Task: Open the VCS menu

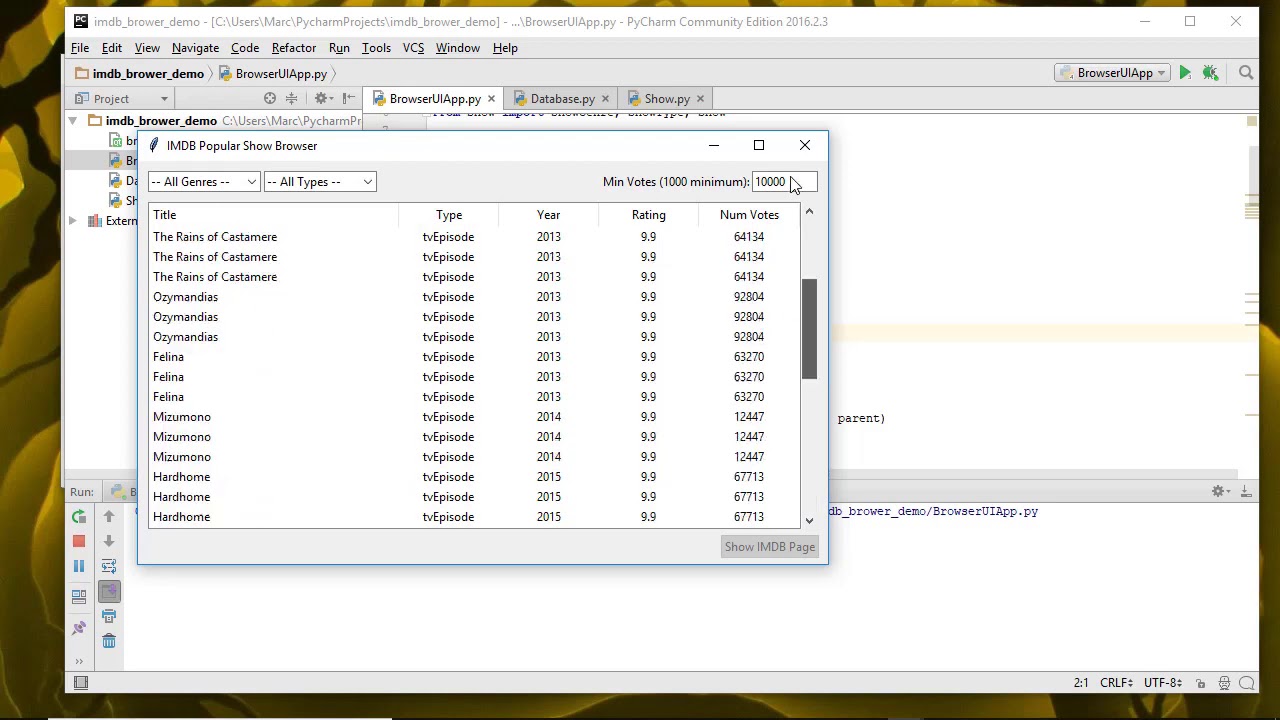Action: click(413, 48)
